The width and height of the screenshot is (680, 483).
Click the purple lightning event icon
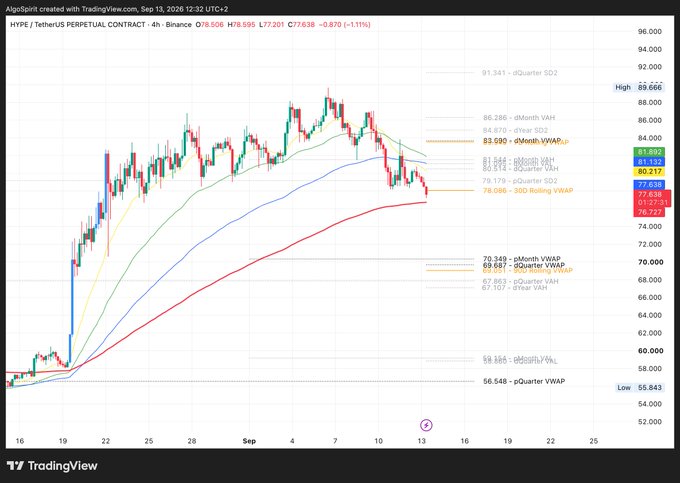pos(426,425)
